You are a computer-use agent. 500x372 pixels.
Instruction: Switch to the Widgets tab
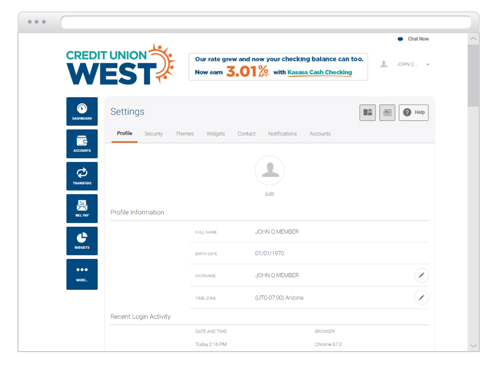click(216, 134)
